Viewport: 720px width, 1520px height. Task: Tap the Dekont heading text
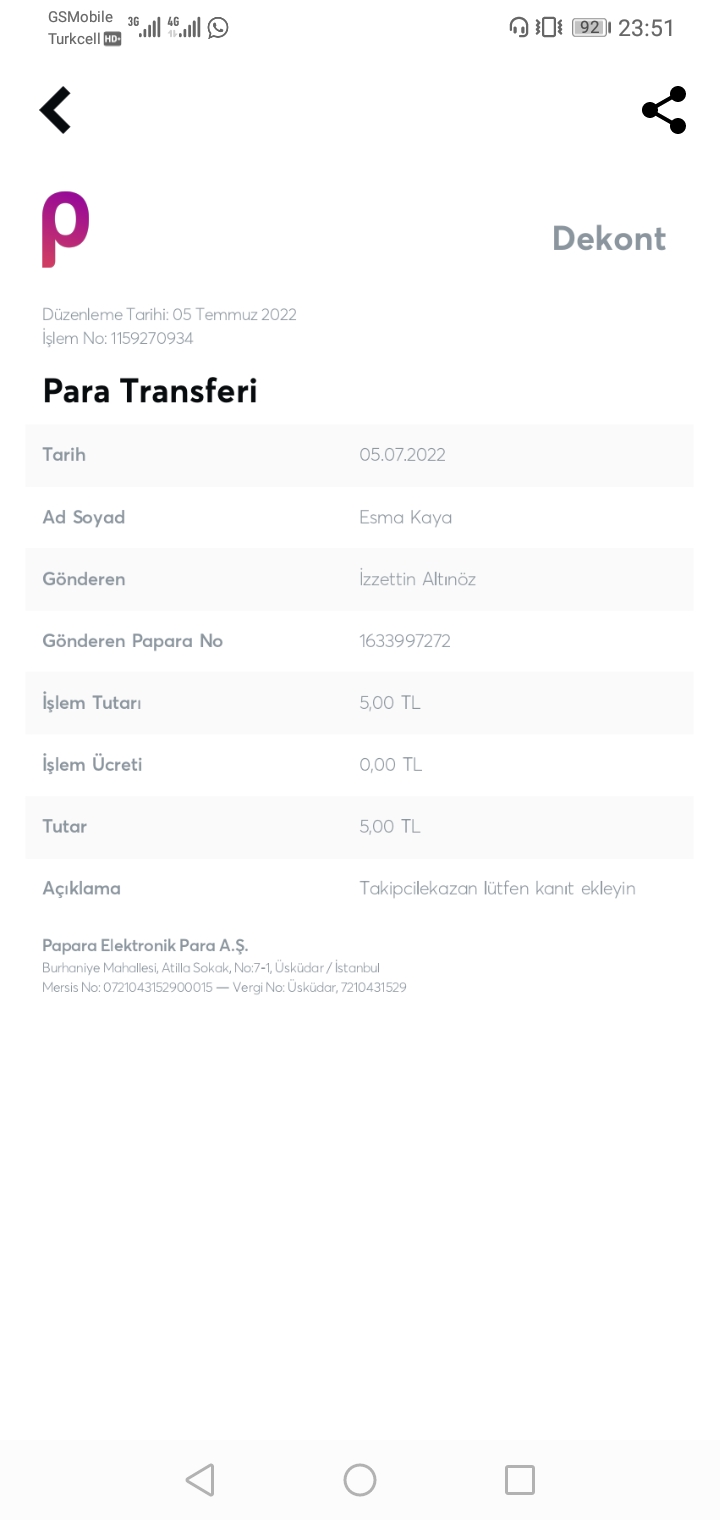[609, 238]
